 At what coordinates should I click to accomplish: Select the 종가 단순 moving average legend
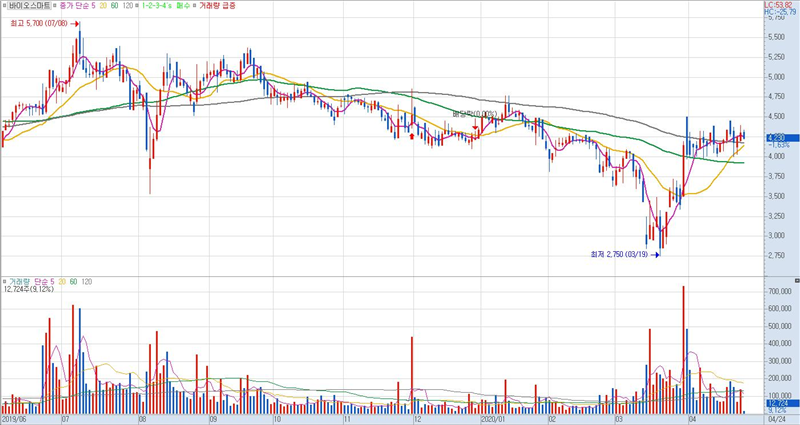(80, 6)
